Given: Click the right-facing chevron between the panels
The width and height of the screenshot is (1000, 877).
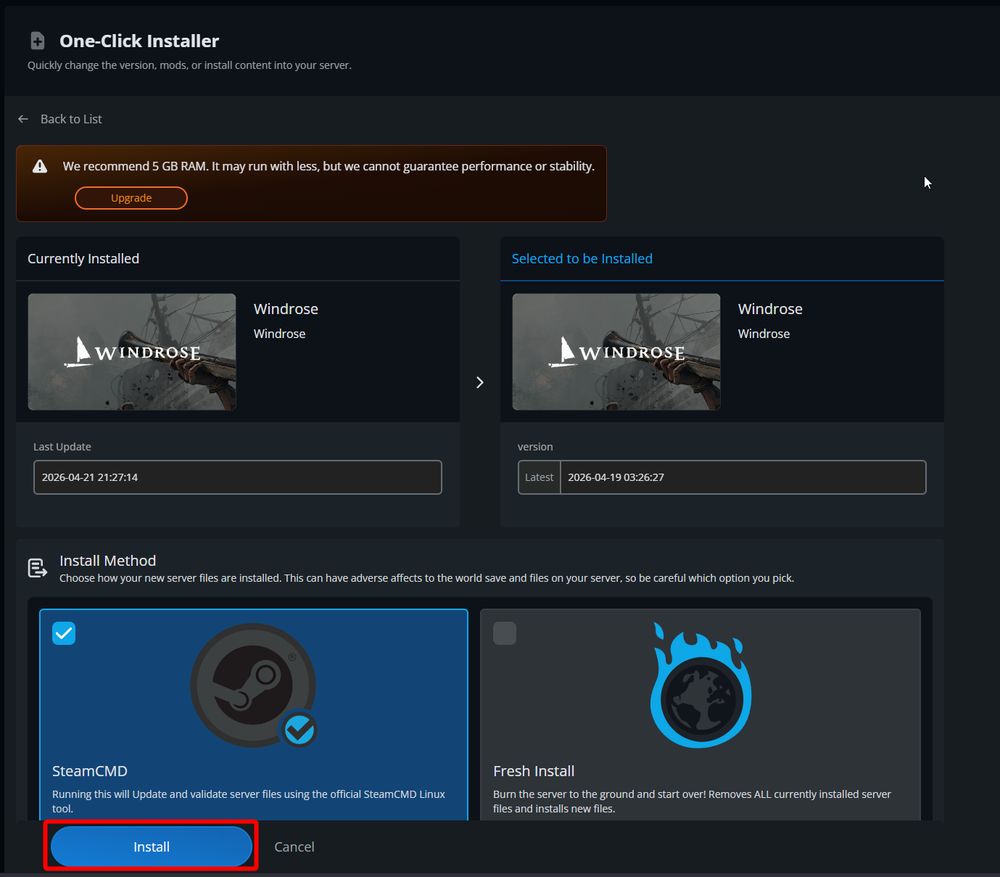Looking at the screenshot, I should point(479,382).
